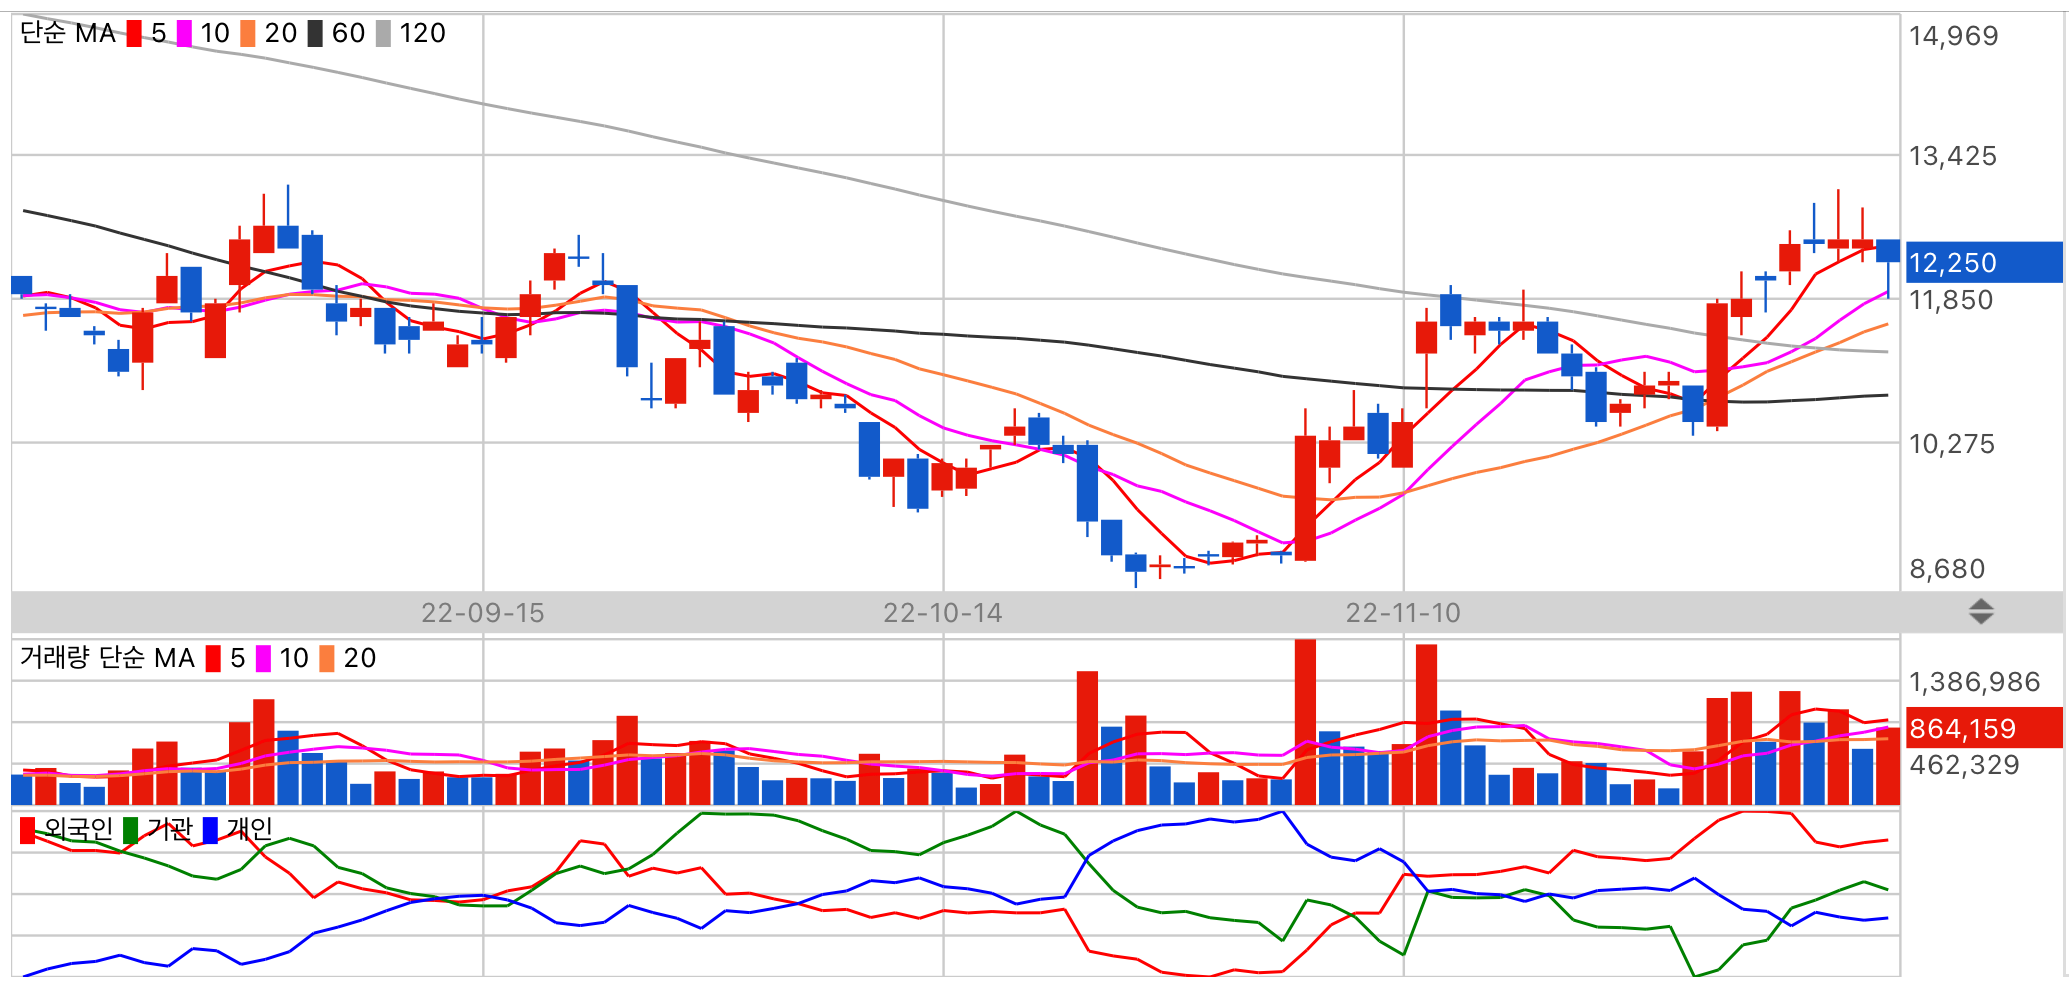Click the current price tag 12,250
The width and height of the screenshot is (2069, 990).
(1984, 263)
